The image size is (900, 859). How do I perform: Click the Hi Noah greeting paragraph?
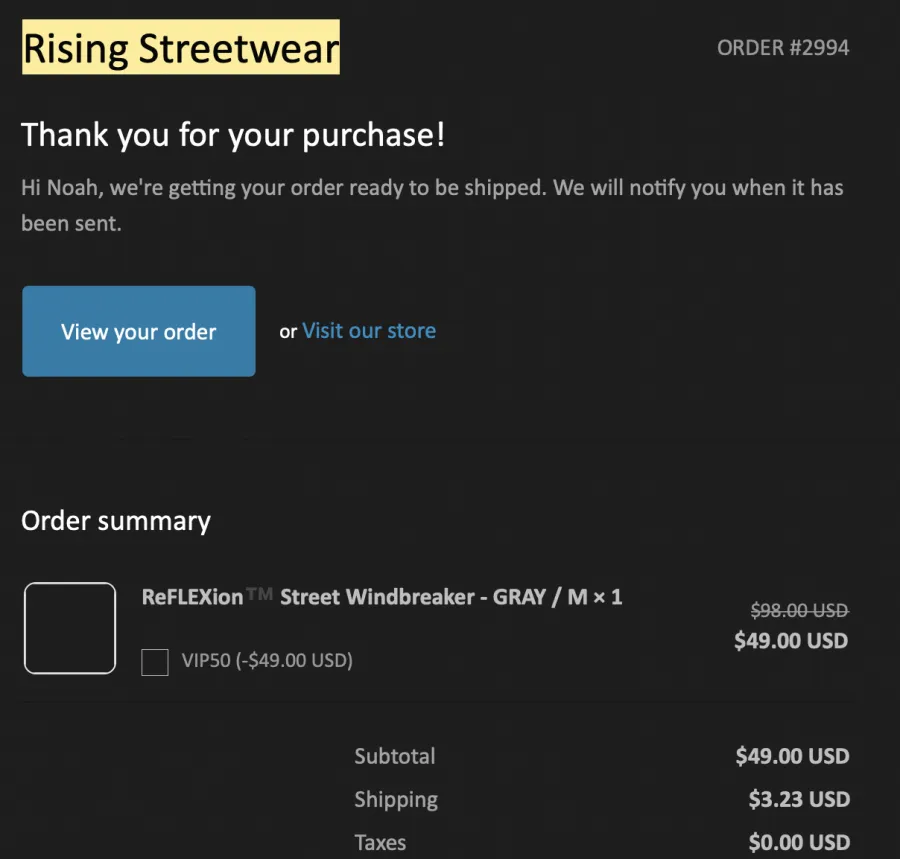pos(432,205)
